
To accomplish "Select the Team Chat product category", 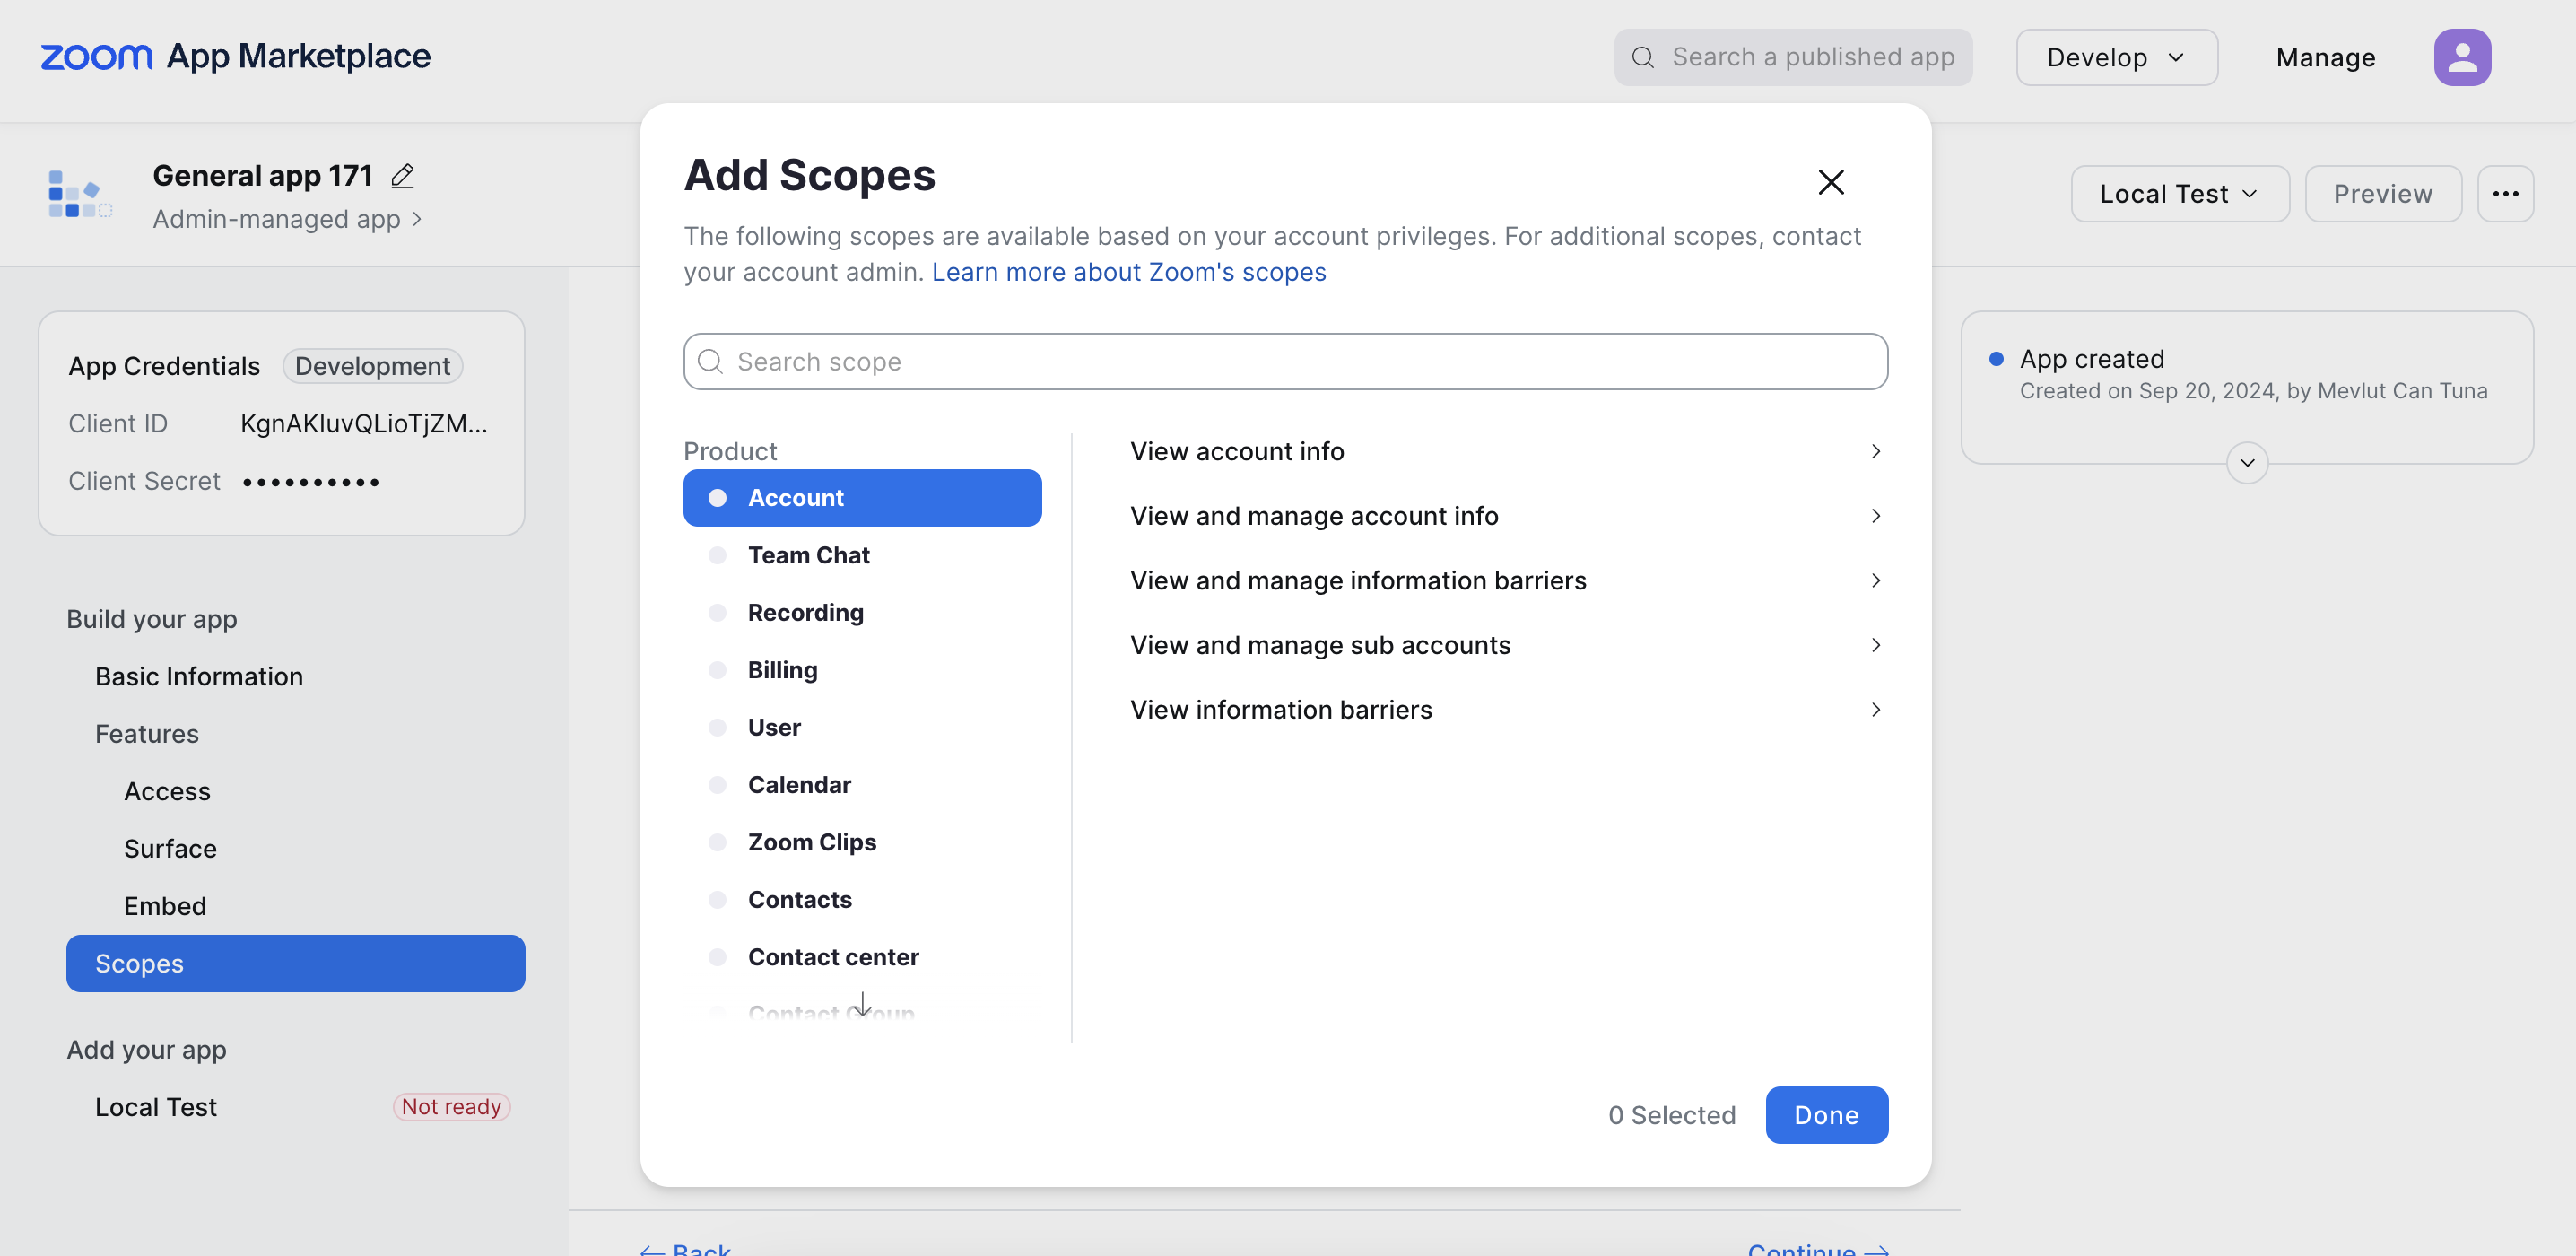I will pyautogui.click(x=862, y=555).
